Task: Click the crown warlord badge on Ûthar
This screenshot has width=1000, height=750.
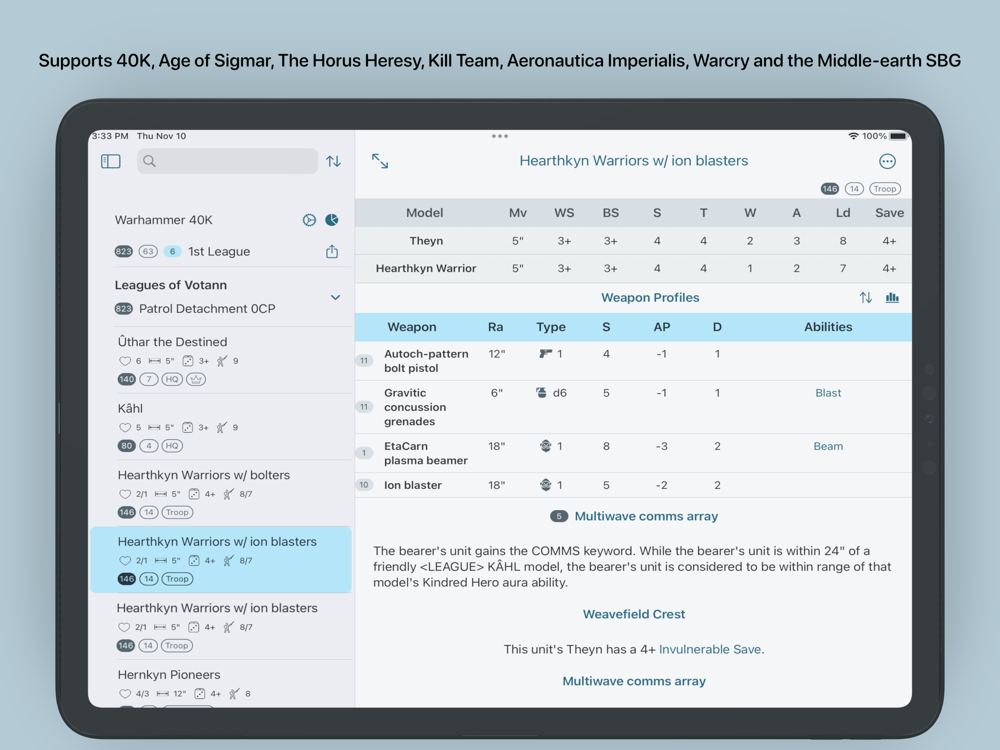Action: tap(196, 379)
